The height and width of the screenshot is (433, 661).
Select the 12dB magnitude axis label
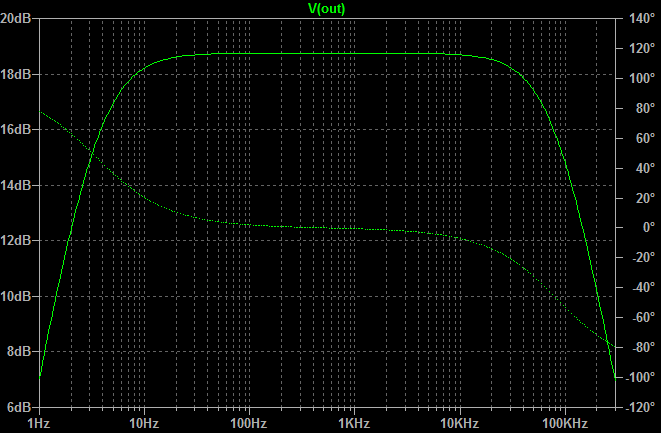16,240
